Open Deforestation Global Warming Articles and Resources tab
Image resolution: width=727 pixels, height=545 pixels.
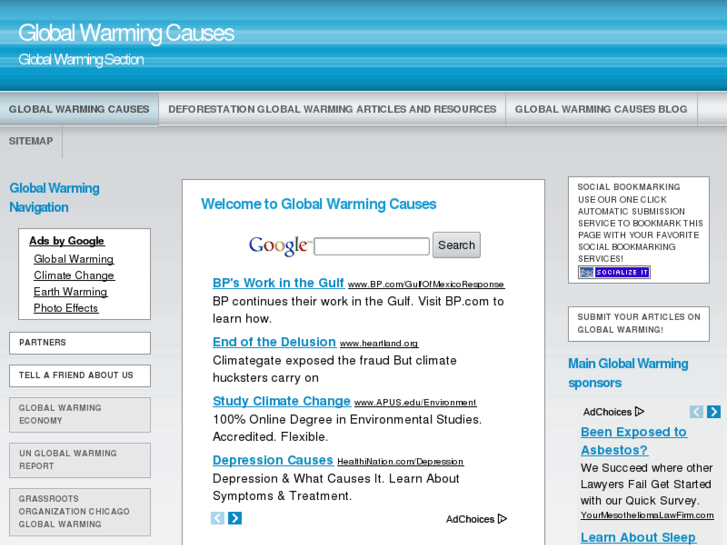tap(332, 109)
